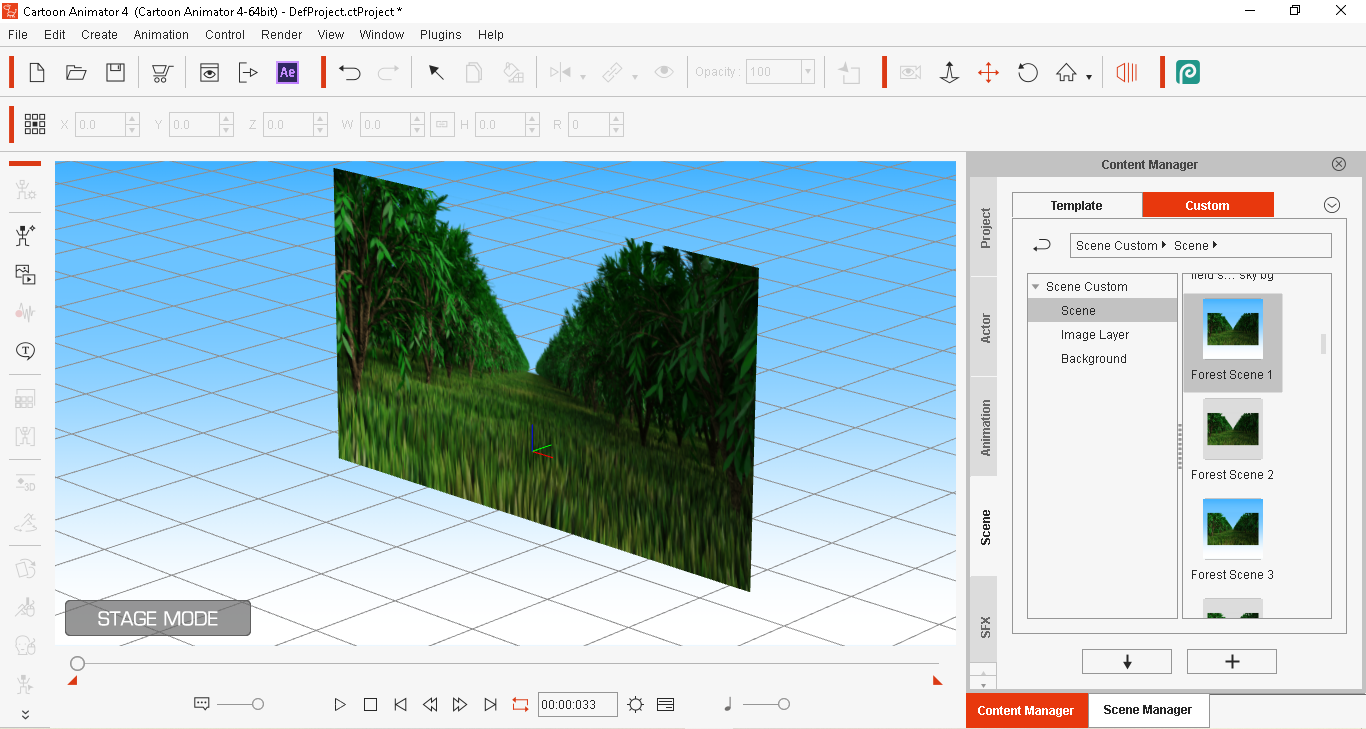Expand the Home view dropdown arrow
Screen dimensions: 1366x729
pyautogui.click(x=1089, y=76)
